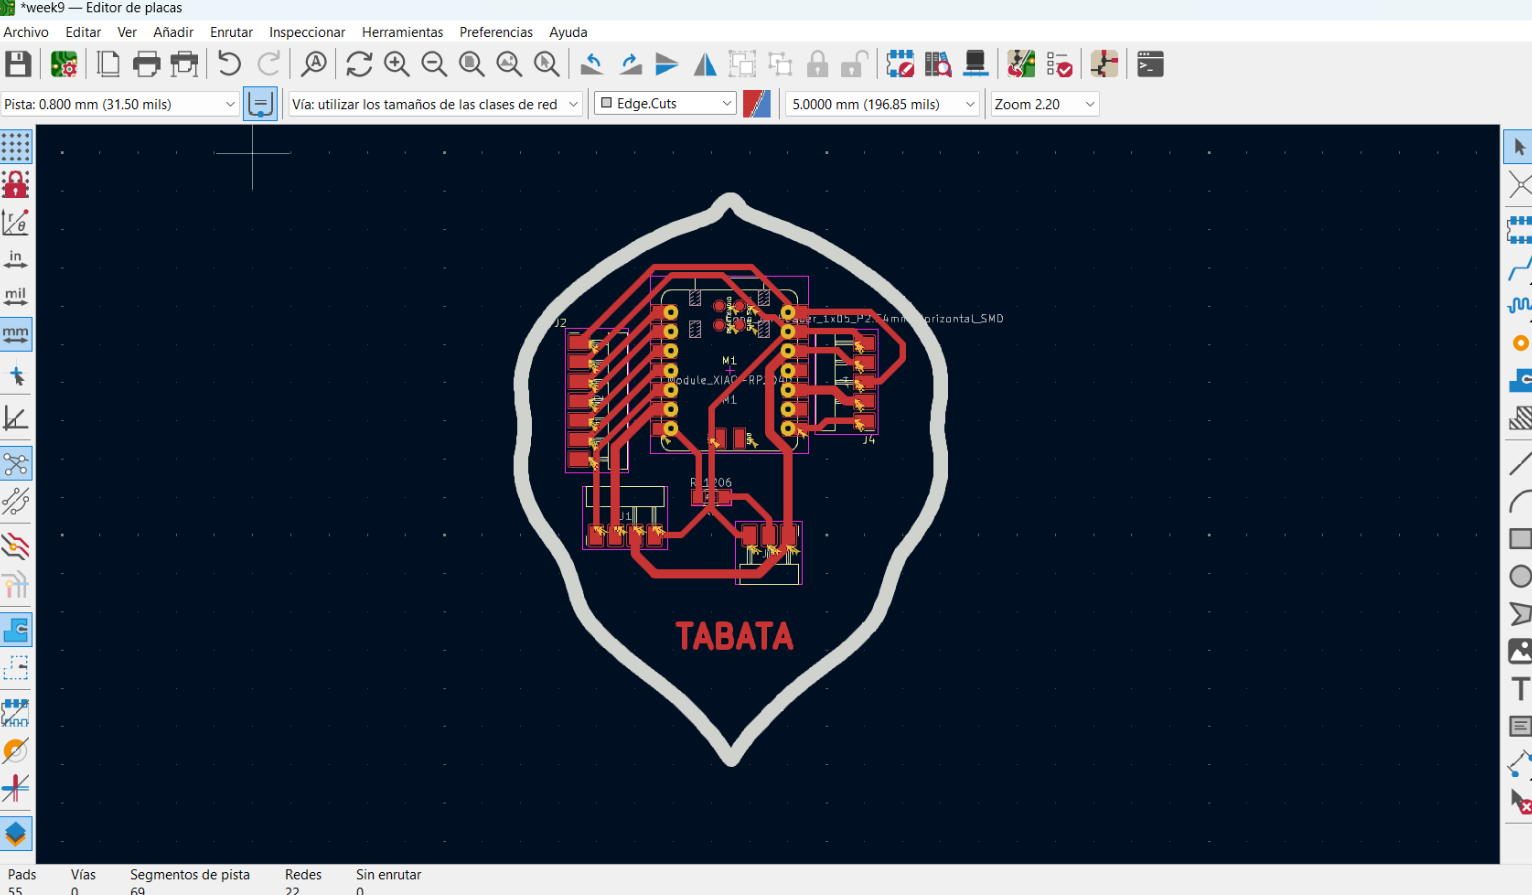Select the arrow selection tool
Screen dimensions: 1532x895
(1519, 148)
